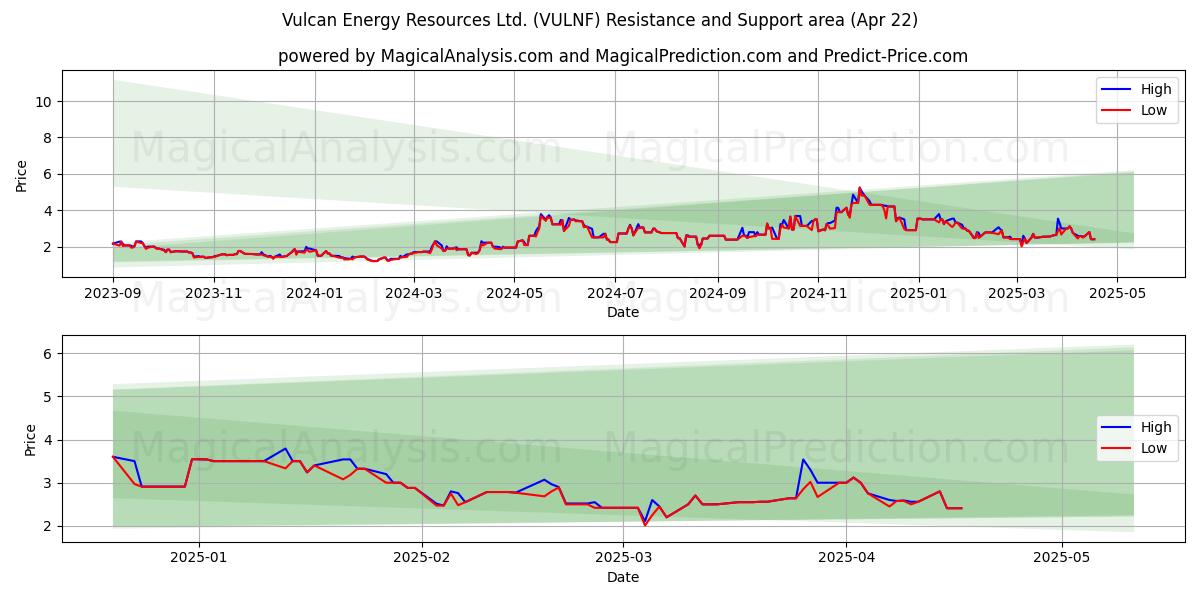Click the '6' y-axis tick on lower chart
Image resolution: width=1200 pixels, height=600 pixels.
50,353
